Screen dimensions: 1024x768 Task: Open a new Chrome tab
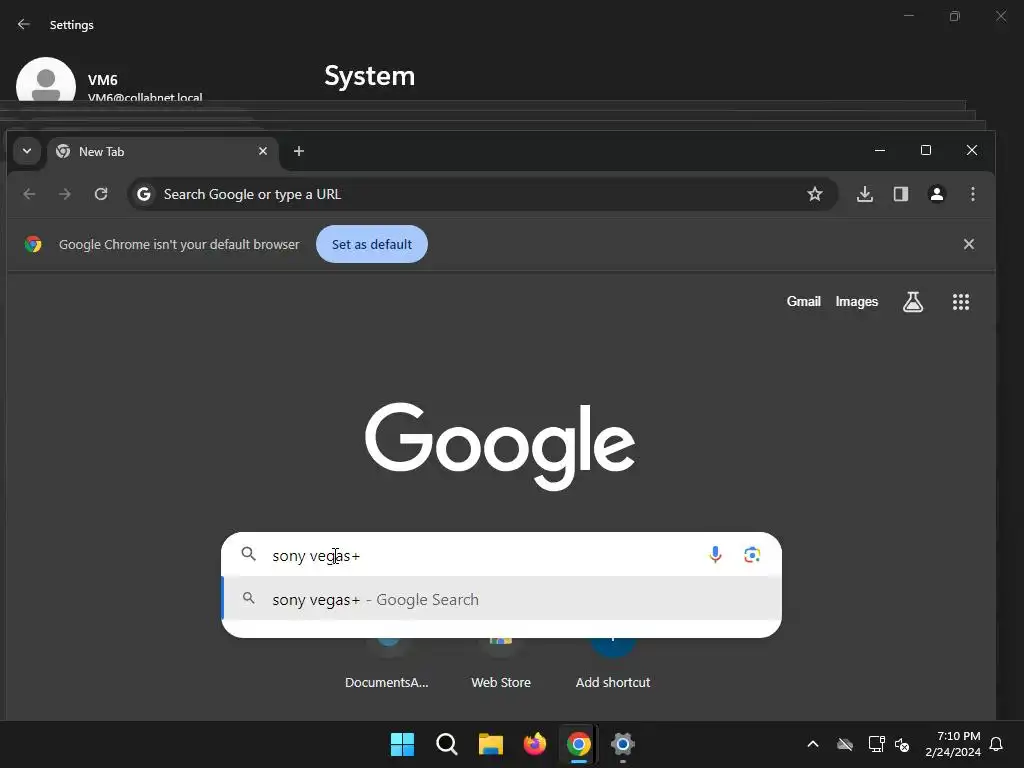click(x=298, y=152)
